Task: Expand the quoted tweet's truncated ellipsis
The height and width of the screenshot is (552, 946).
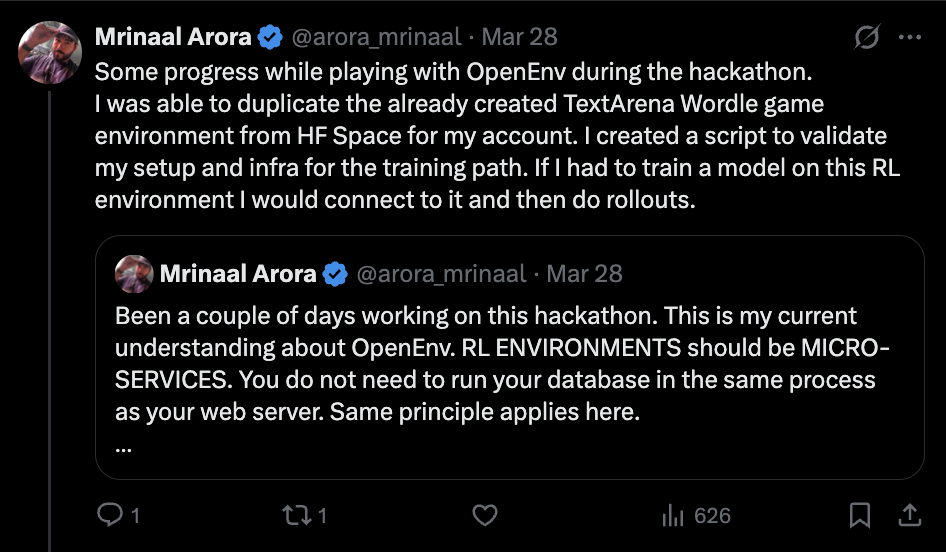Action: click(x=124, y=446)
